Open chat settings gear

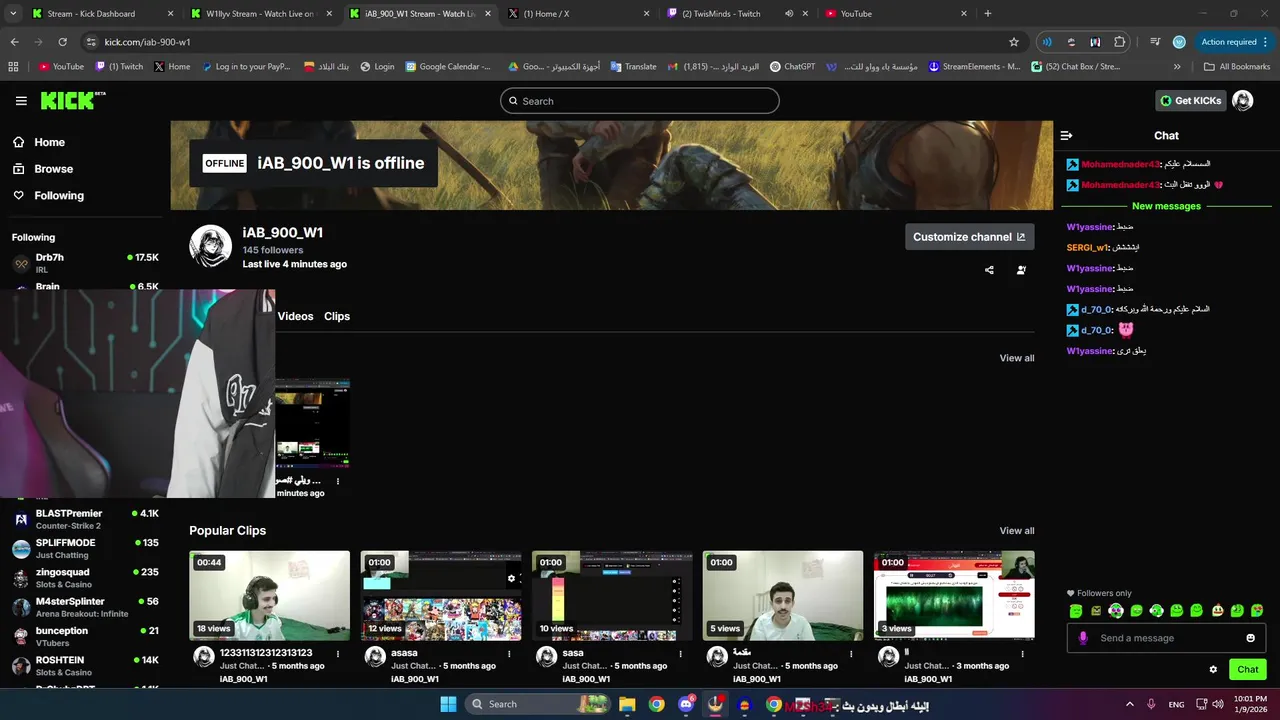coord(1213,670)
